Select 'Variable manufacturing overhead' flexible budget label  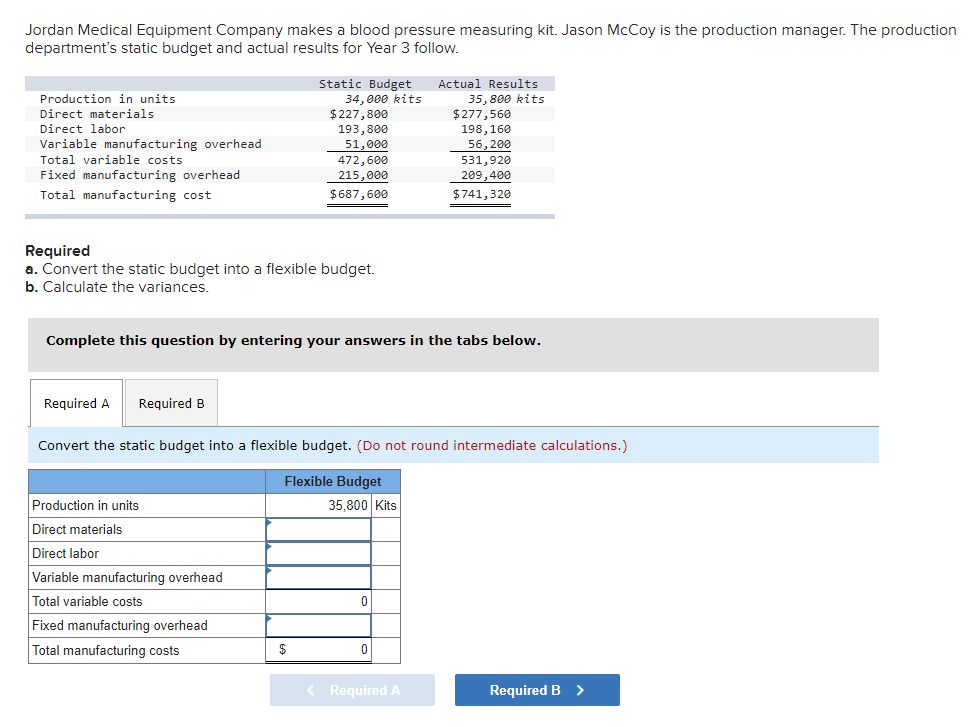coord(127,577)
